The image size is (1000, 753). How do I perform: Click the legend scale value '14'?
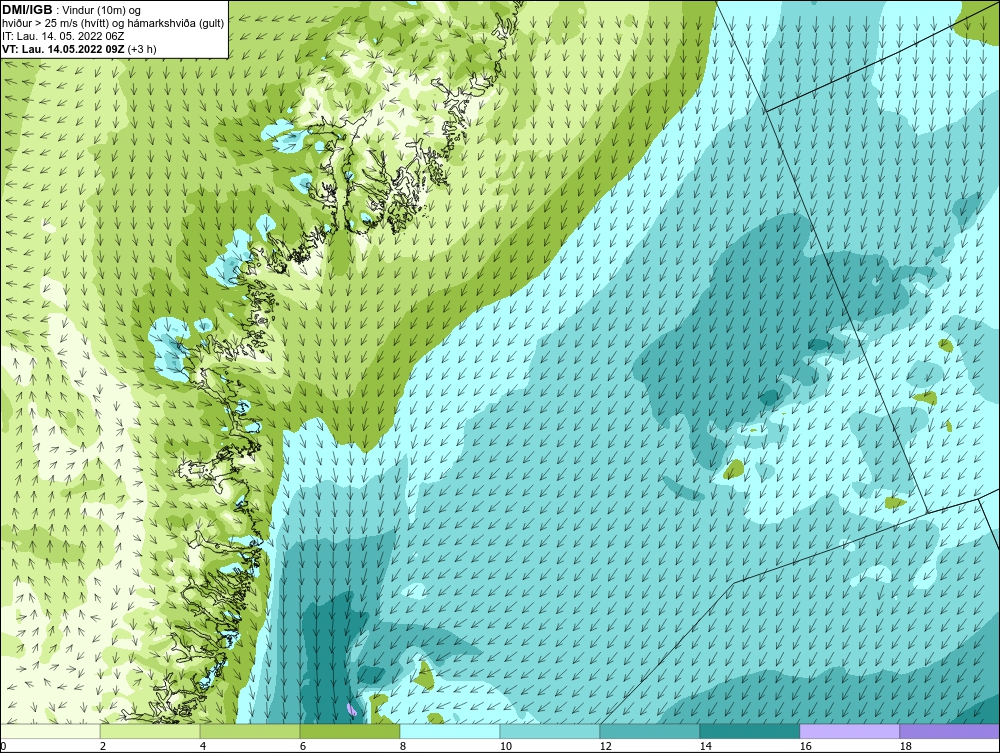click(705, 746)
